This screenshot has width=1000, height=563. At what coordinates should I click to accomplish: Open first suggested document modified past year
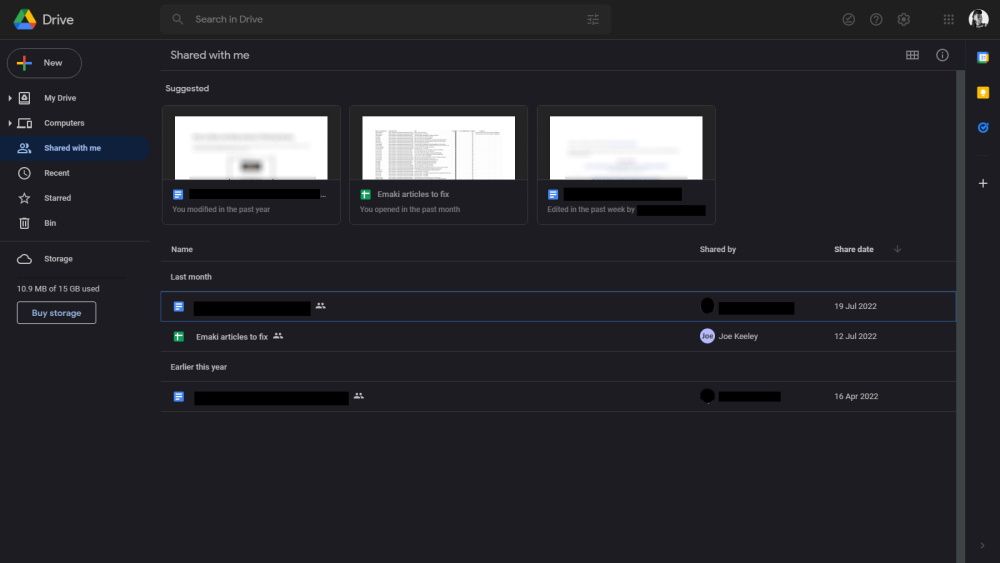click(251, 165)
